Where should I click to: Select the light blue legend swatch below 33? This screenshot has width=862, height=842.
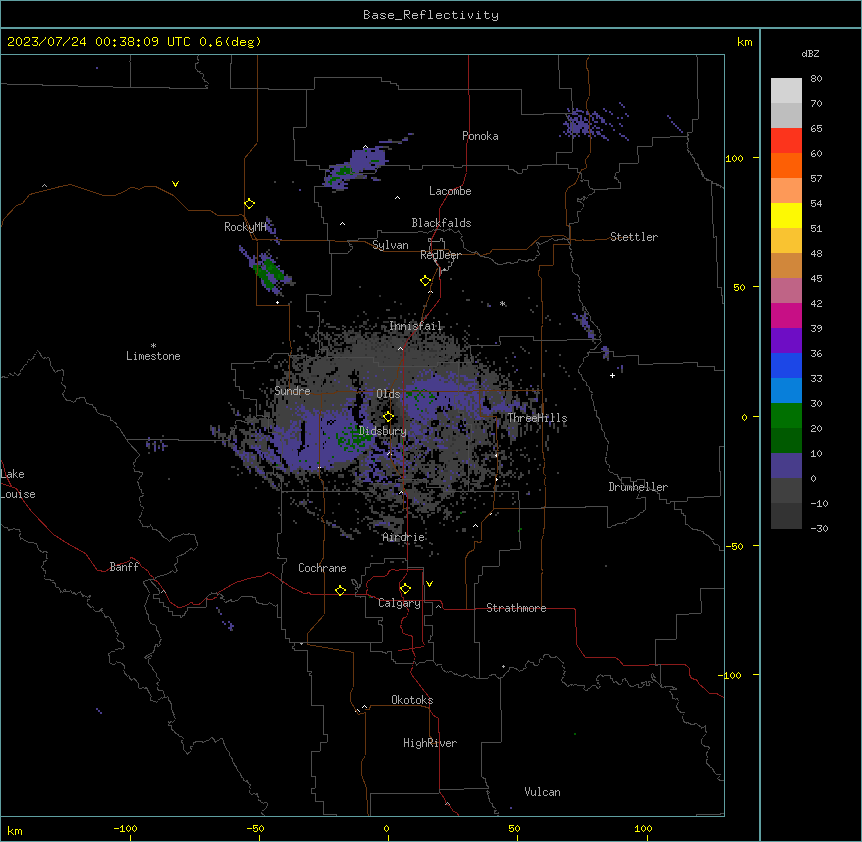click(x=786, y=391)
